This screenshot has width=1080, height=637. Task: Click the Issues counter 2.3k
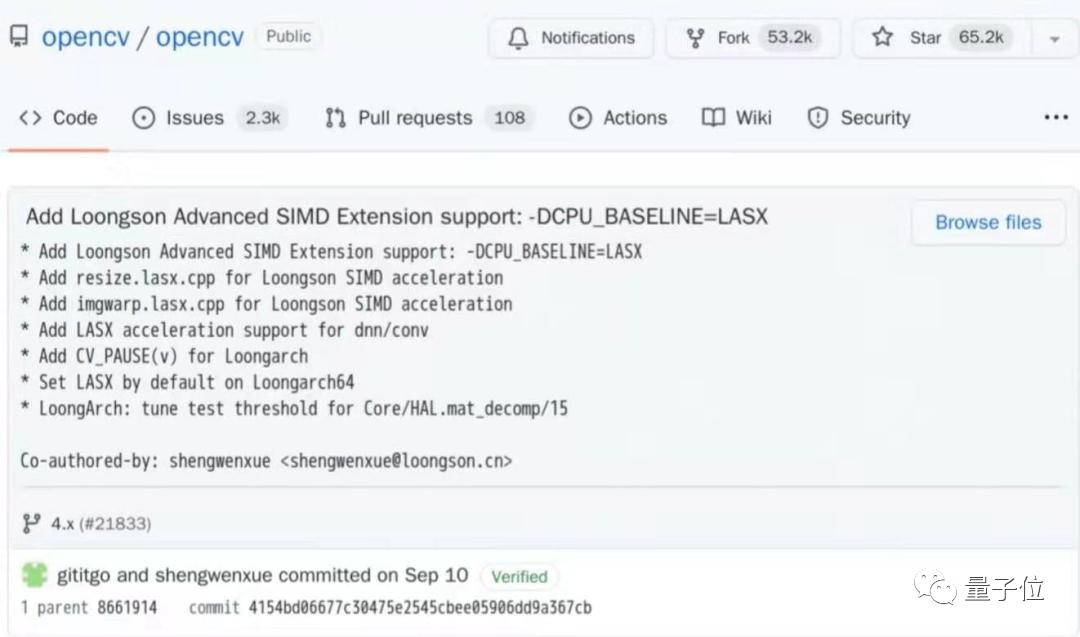[262, 118]
